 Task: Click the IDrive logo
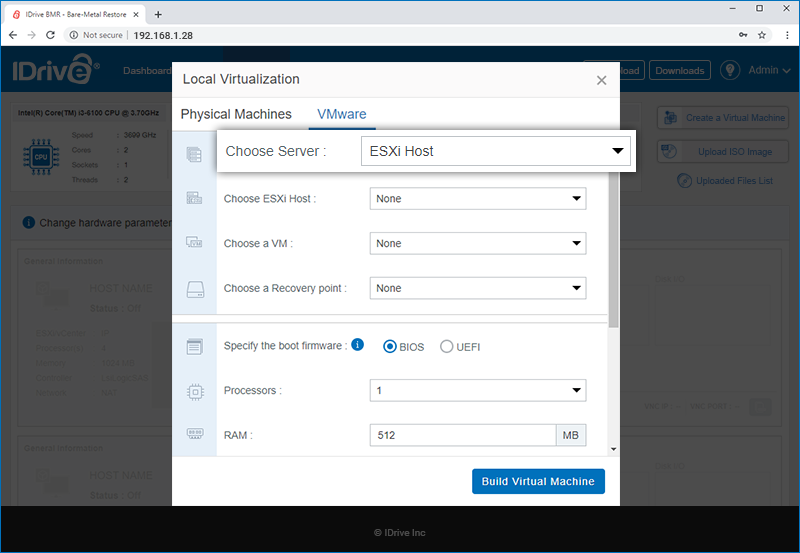[56, 69]
